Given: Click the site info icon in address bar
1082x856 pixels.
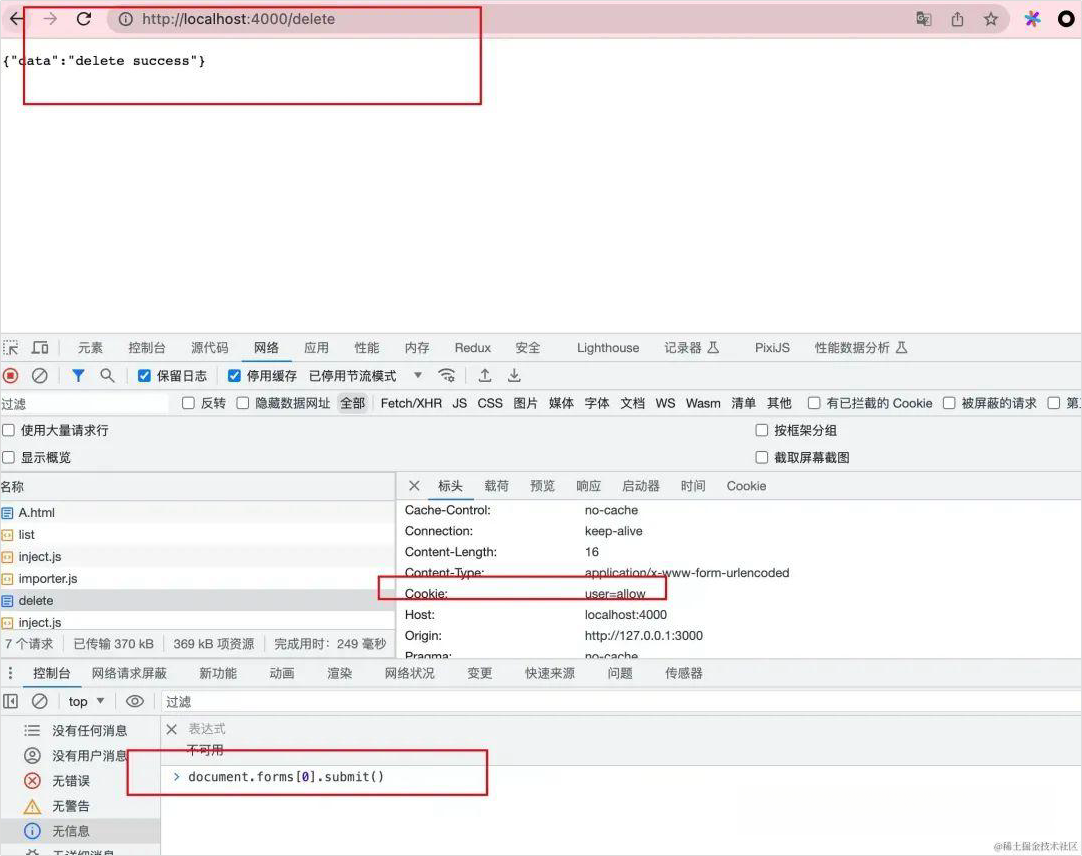Looking at the screenshot, I should (x=126, y=19).
